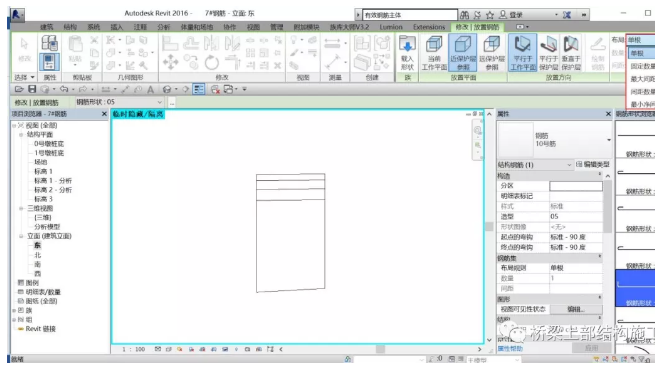Click the 当前工作平面 icon
Screen dimensions: 662x370
tap(434, 53)
